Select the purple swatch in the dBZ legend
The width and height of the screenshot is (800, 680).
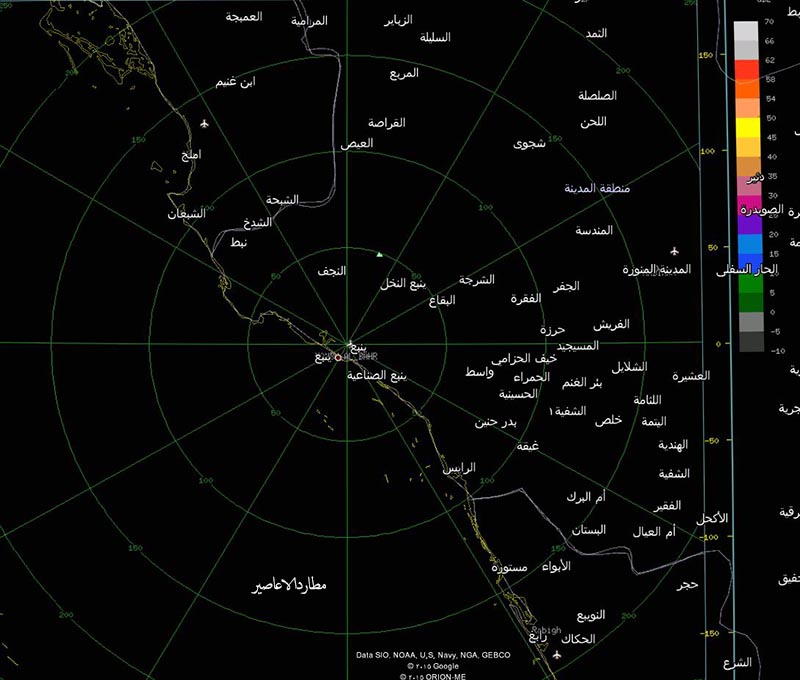pyautogui.click(x=749, y=224)
